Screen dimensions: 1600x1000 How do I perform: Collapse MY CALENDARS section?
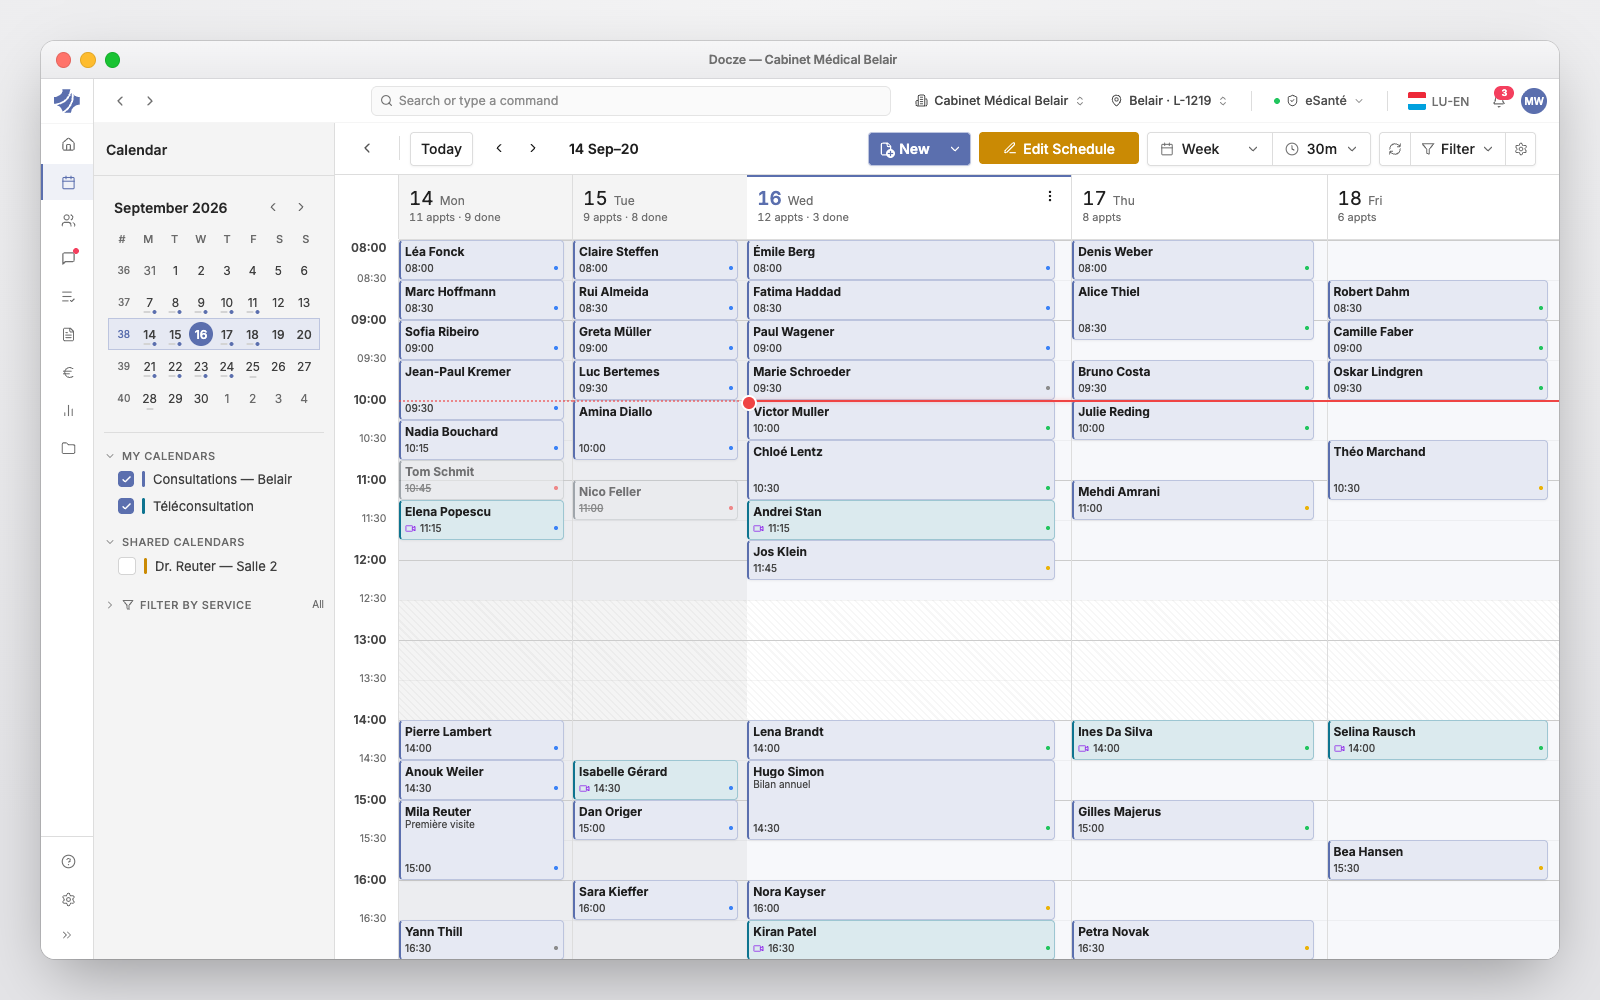(x=110, y=456)
